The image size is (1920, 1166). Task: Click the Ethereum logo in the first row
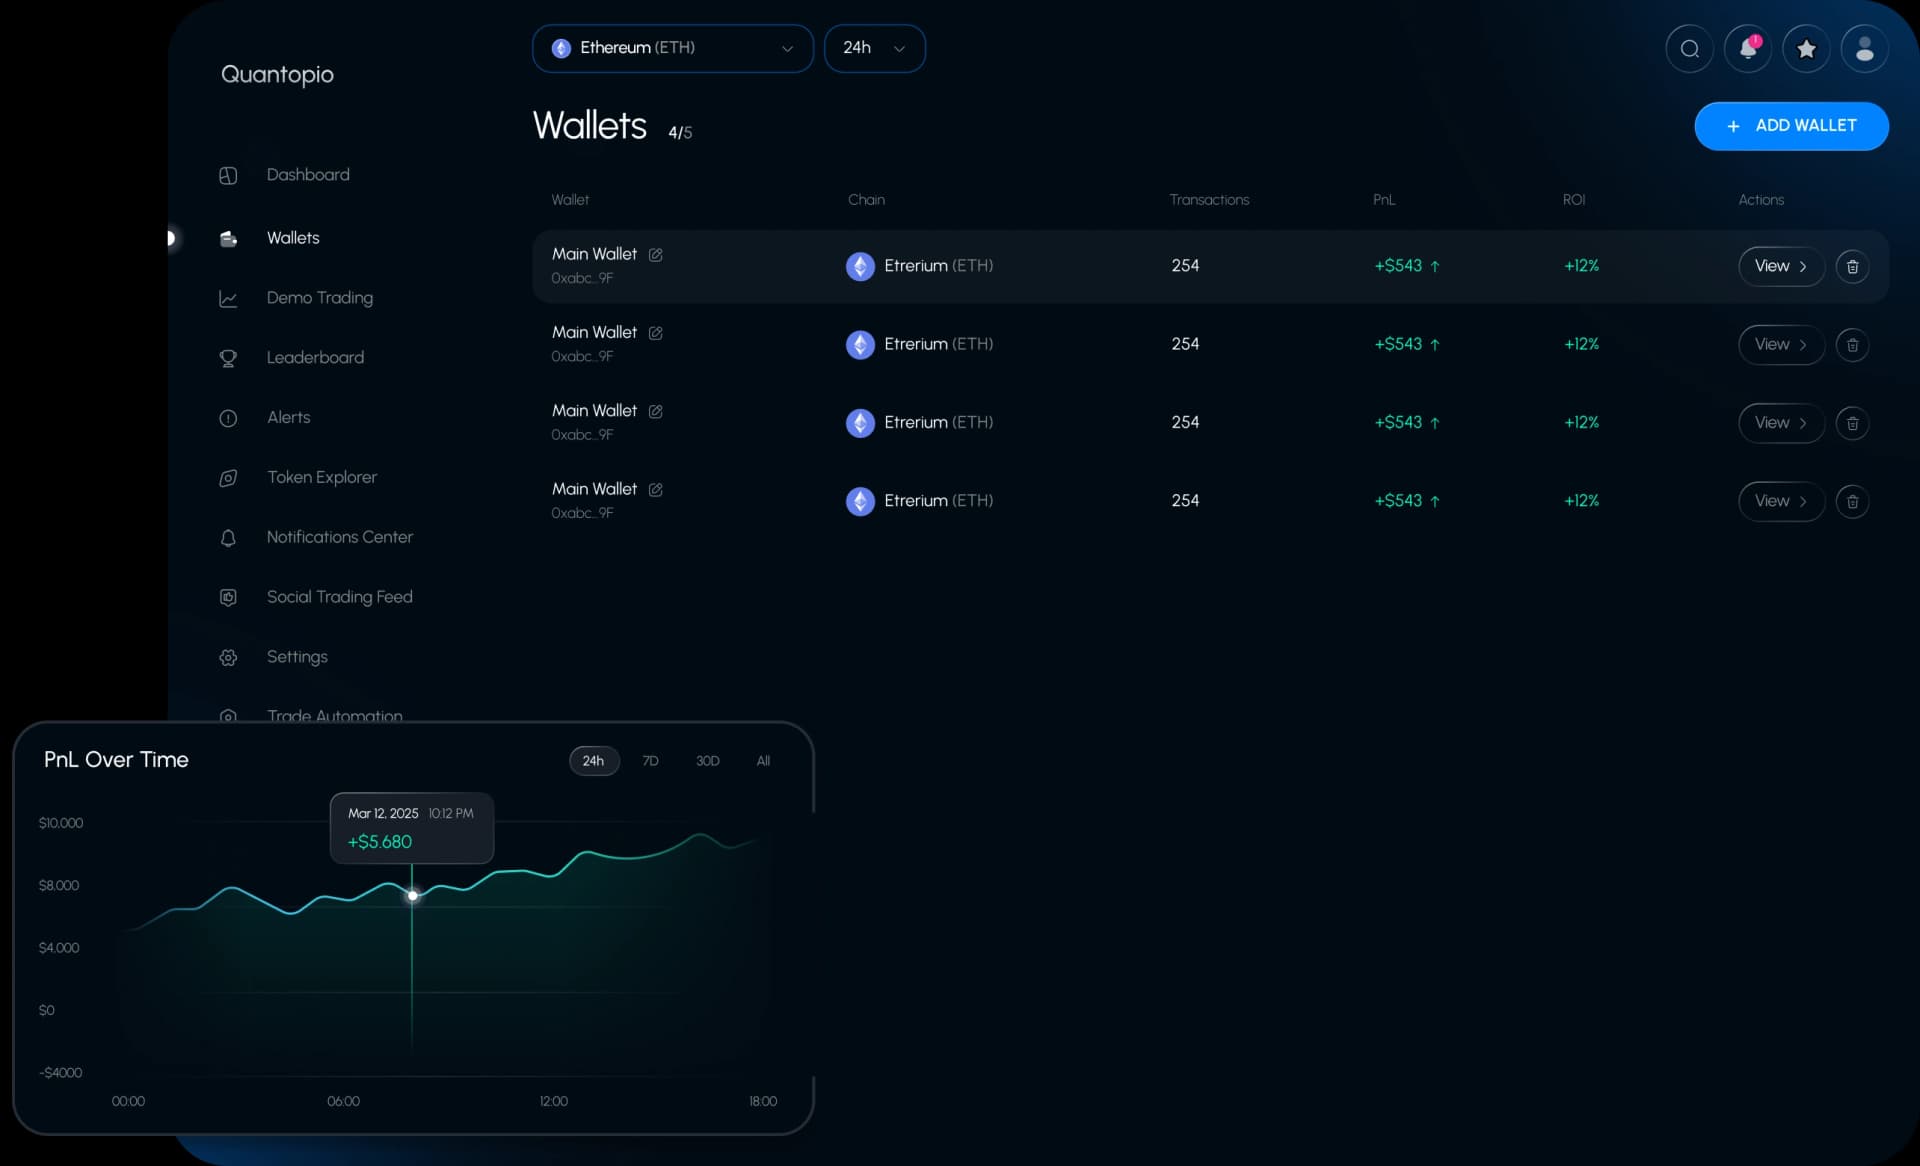[x=861, y=266]
